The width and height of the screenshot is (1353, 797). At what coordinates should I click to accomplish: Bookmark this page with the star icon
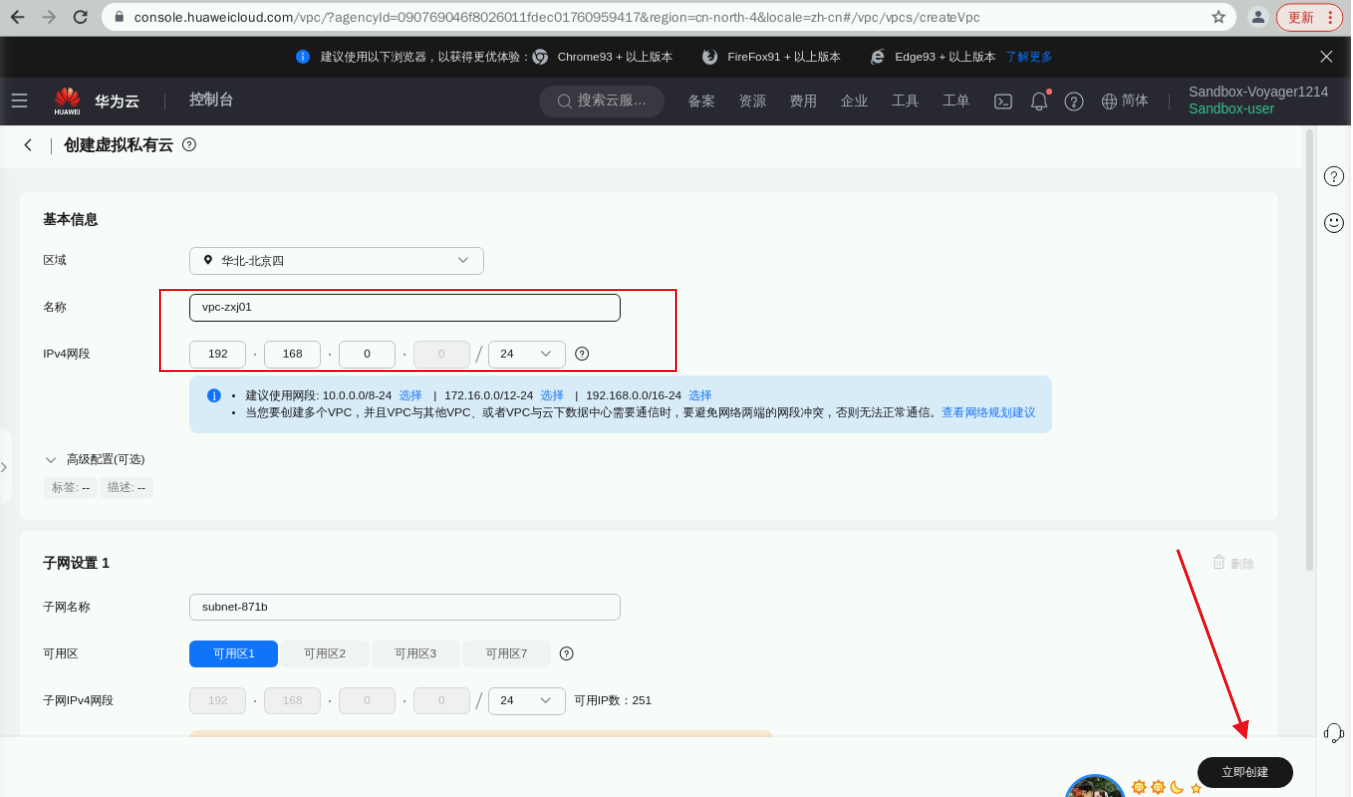[x=1218, y=17]
